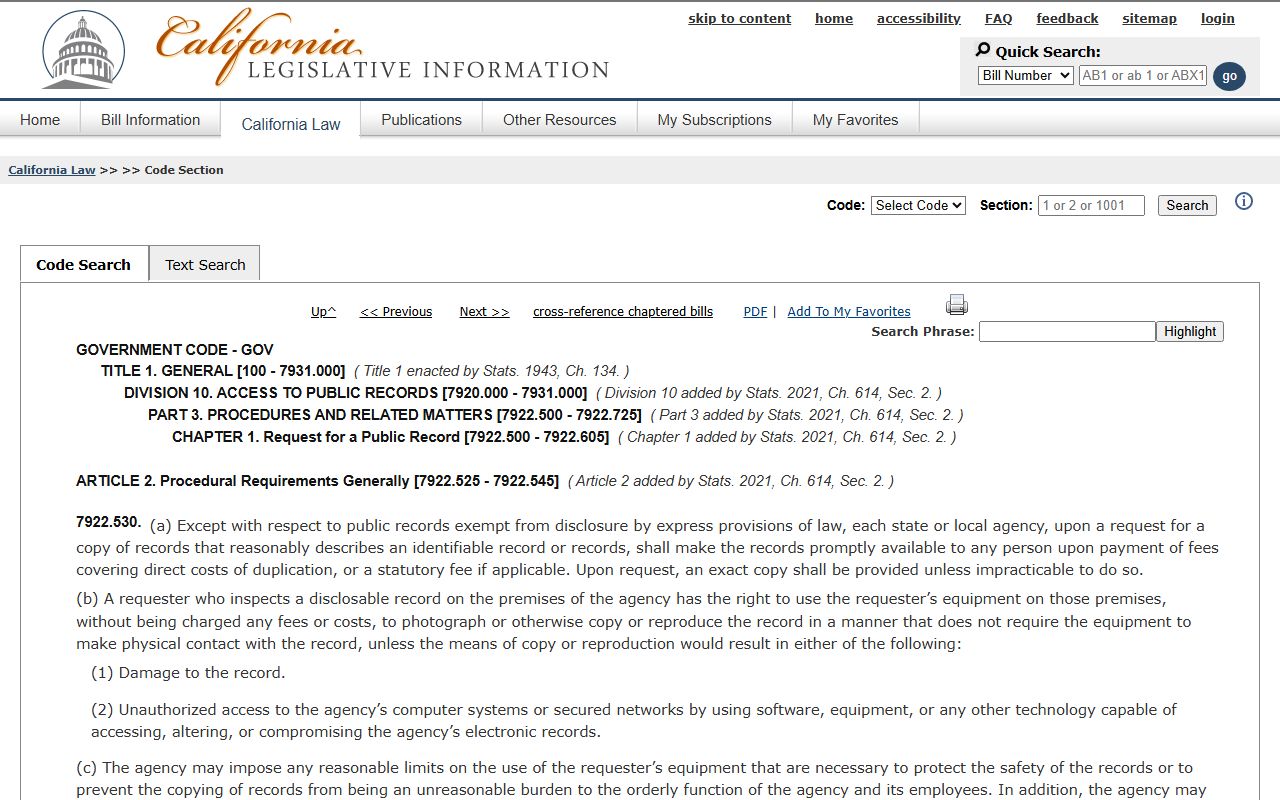Viewport: 1280px width, 800px height.
Task: Open the accessibility link
Action: click(x=919, y=18)
